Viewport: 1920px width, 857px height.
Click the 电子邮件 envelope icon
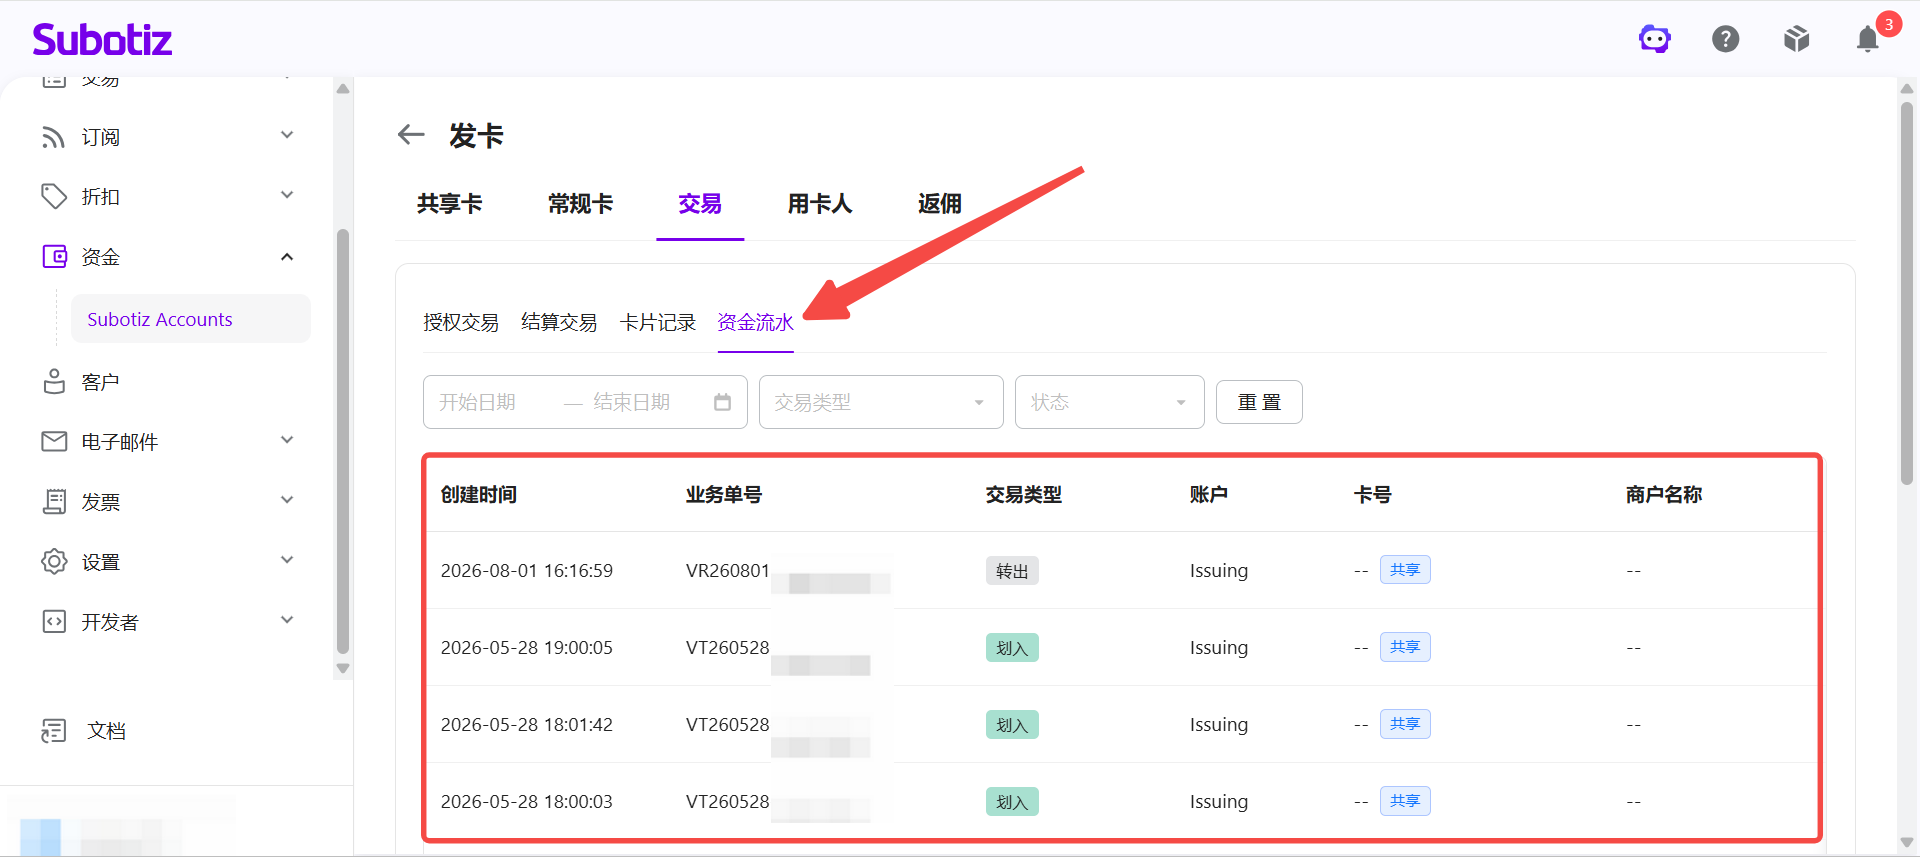tap(54, 442)
